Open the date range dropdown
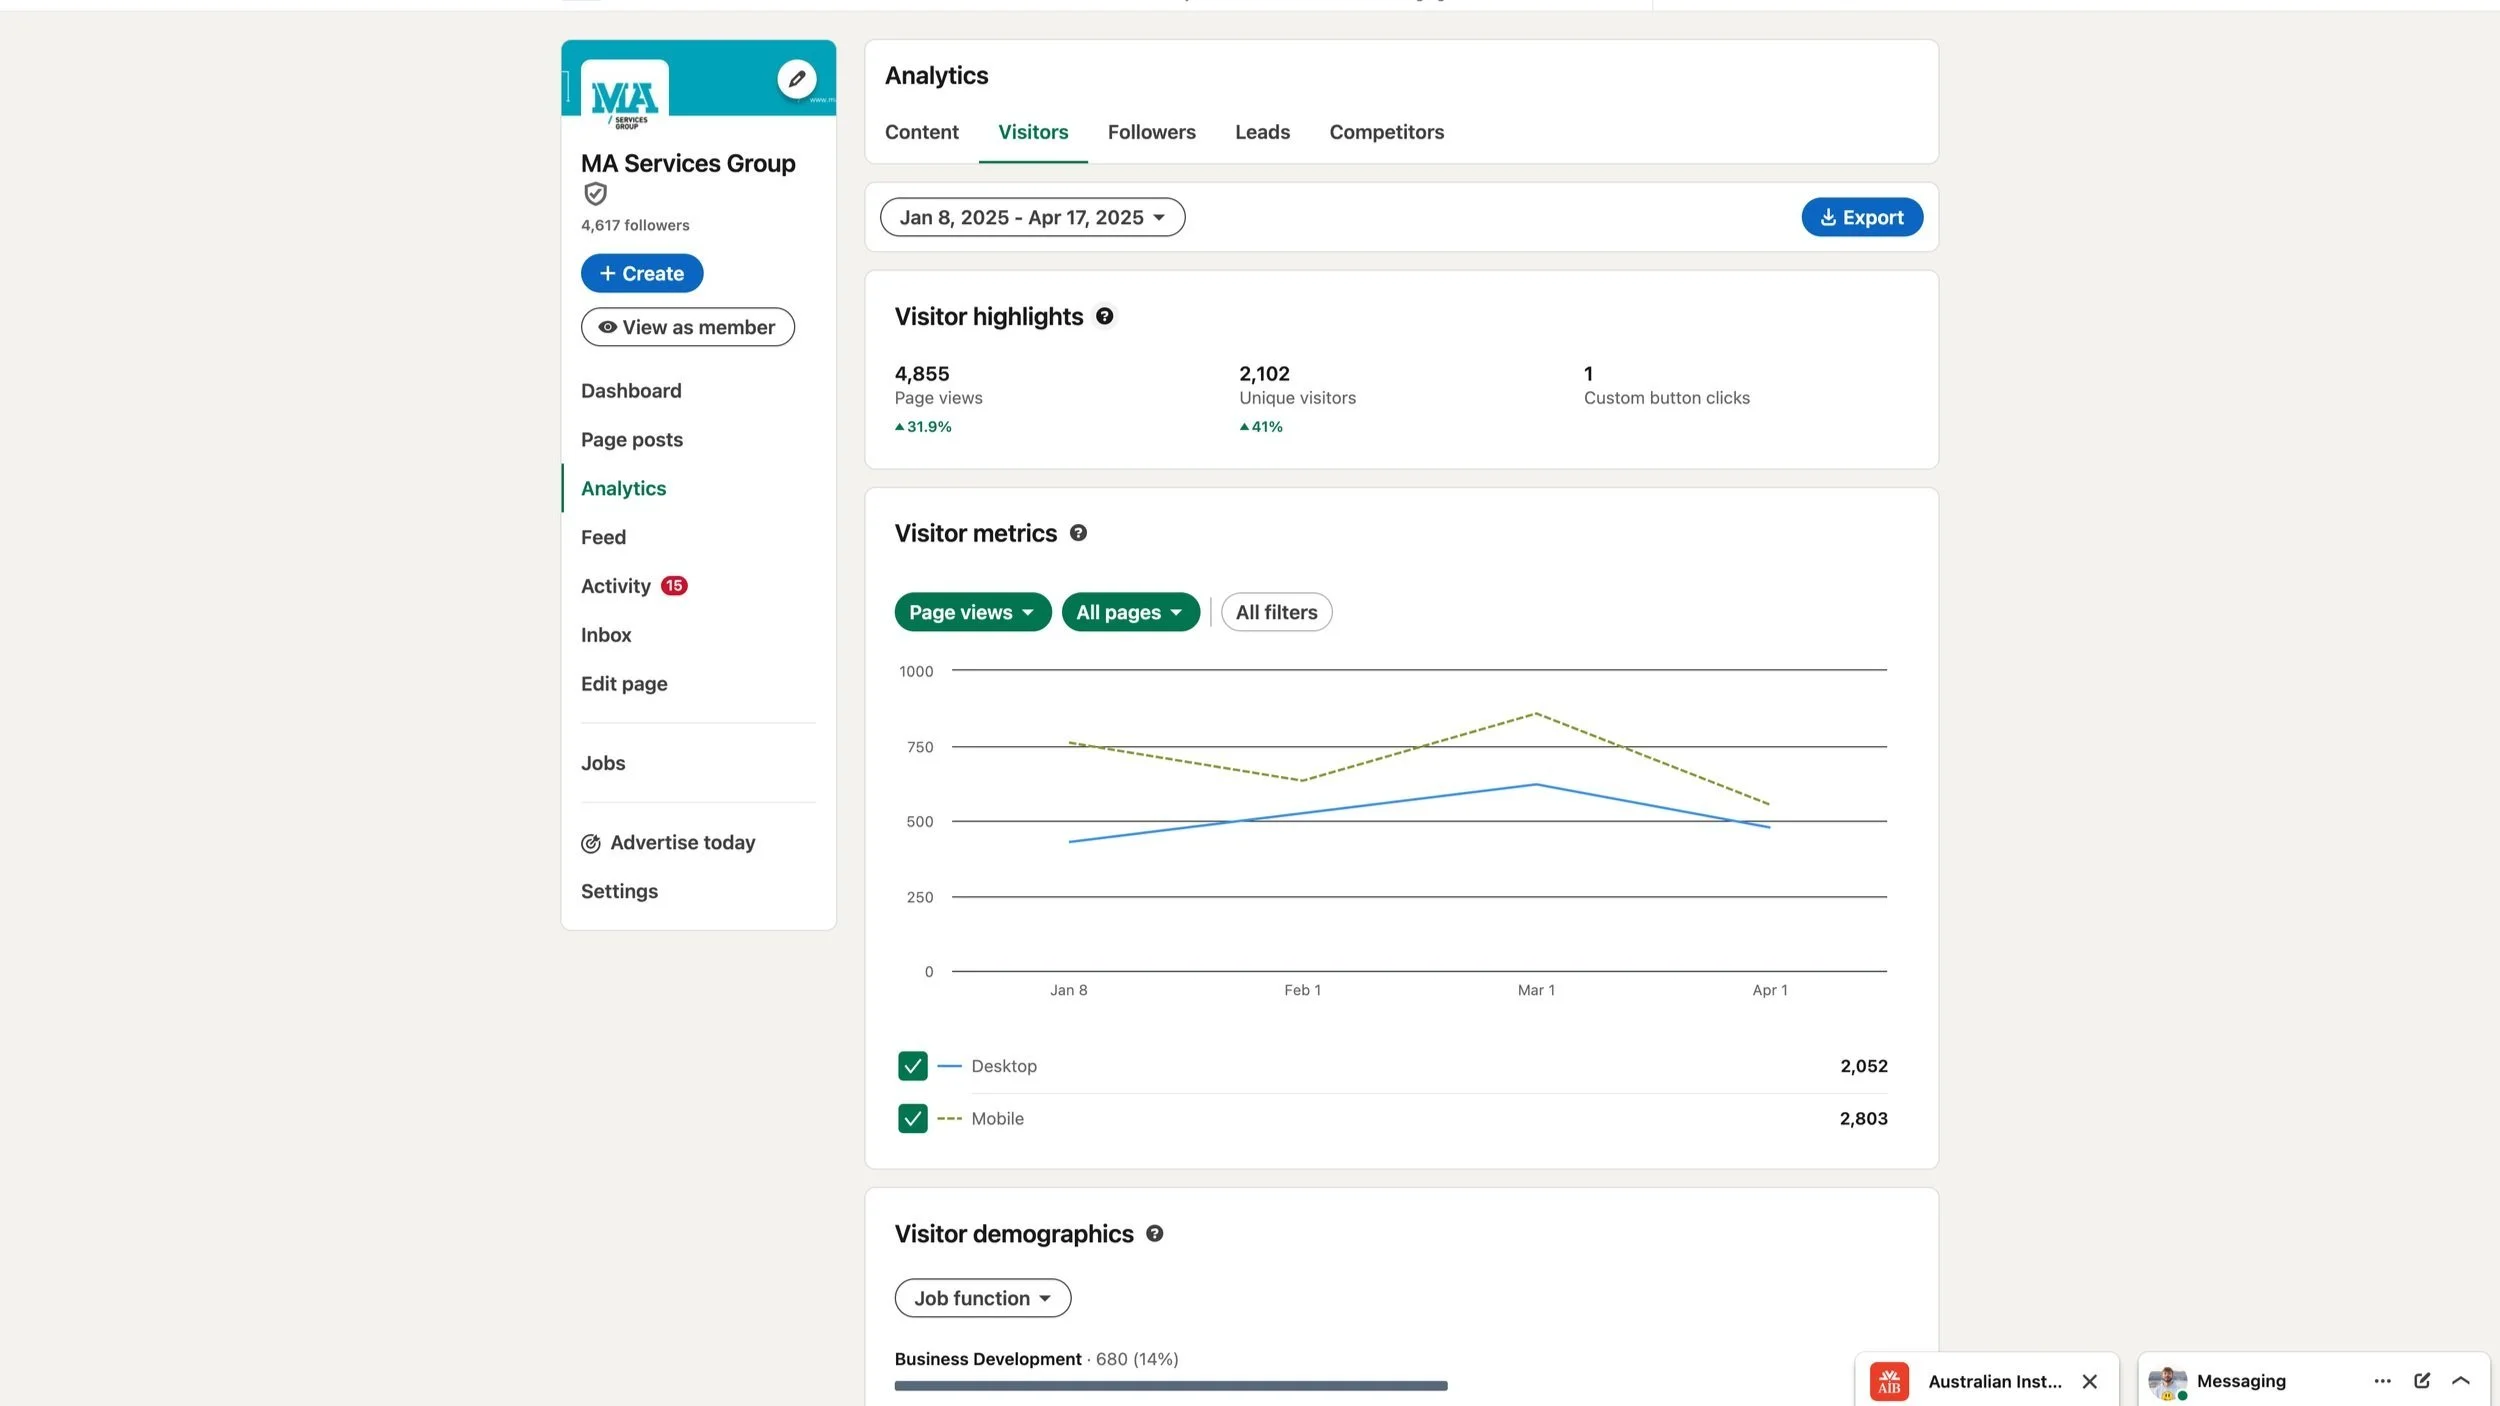The image size is (2500, 1406). (1031, 217)
